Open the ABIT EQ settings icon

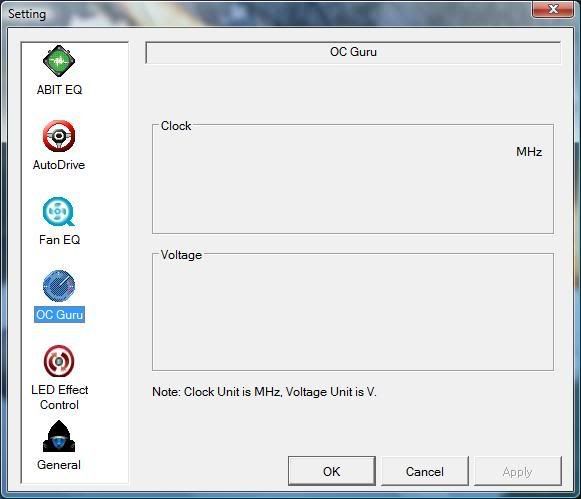59,61
